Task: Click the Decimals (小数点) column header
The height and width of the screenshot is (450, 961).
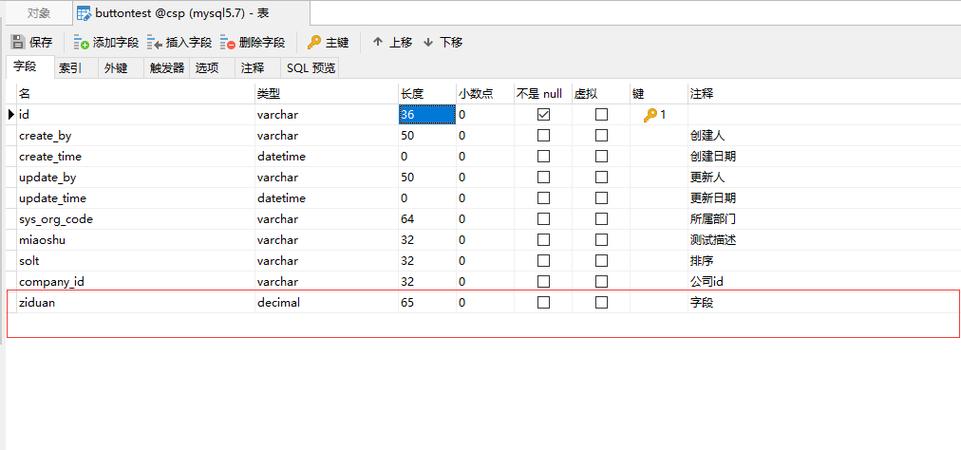Action: 485,94
